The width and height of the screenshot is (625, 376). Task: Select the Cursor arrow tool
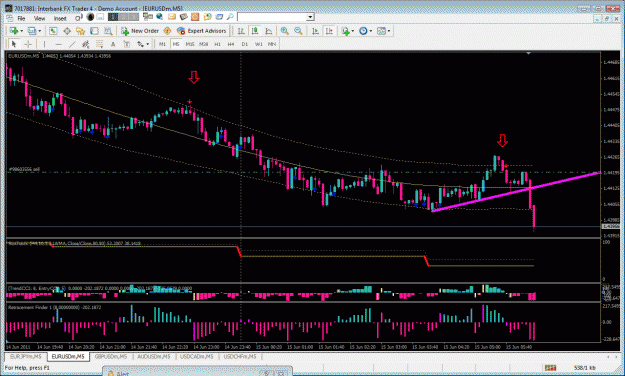[x=14, y=44]
